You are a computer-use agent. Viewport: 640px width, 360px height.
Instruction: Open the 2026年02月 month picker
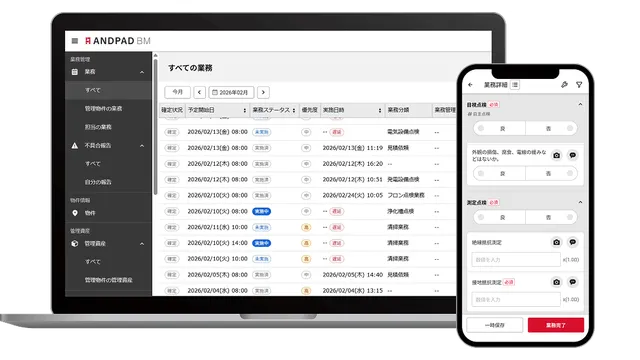pyautogui.click(x=231, y=92)
